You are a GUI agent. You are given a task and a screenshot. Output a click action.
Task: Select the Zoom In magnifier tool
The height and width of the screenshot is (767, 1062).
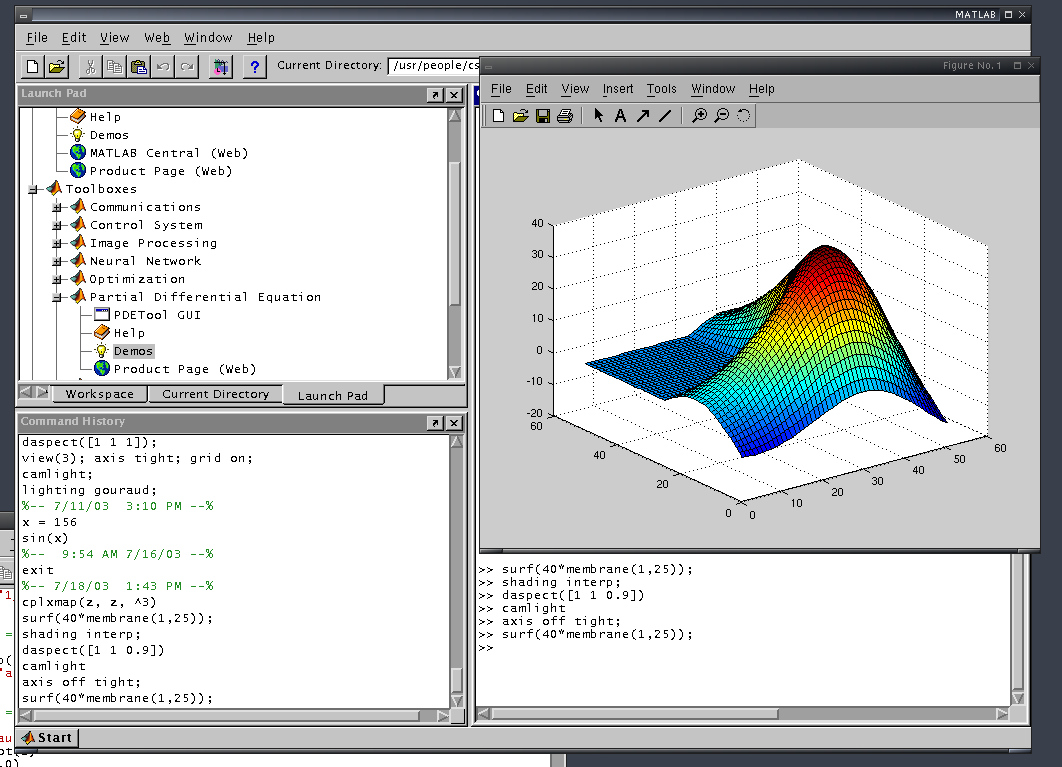tap(699, 116)
